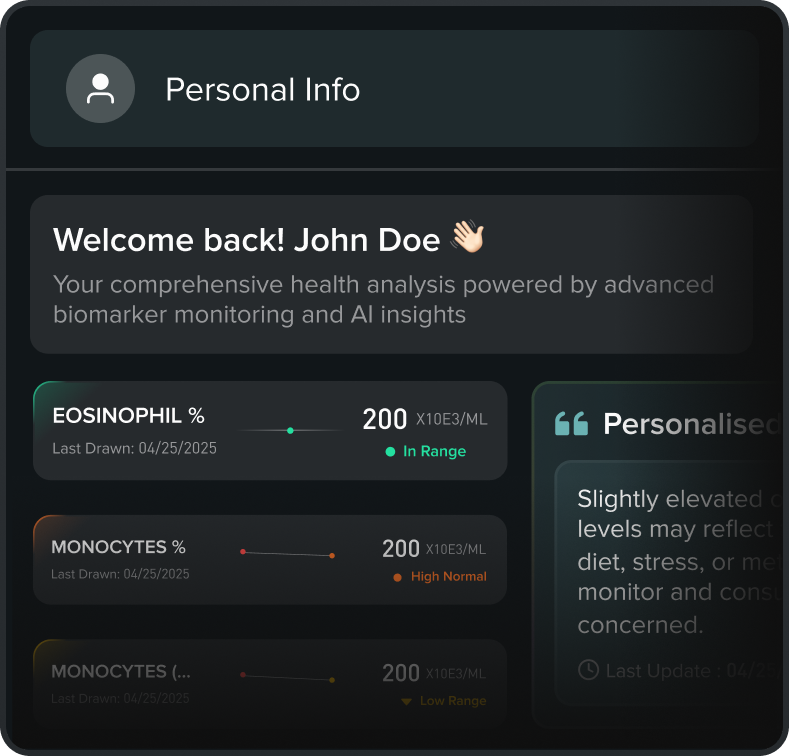Viewport: 789px width, 756px height.
Task: Click the High Normal status label
Action: 448,577
